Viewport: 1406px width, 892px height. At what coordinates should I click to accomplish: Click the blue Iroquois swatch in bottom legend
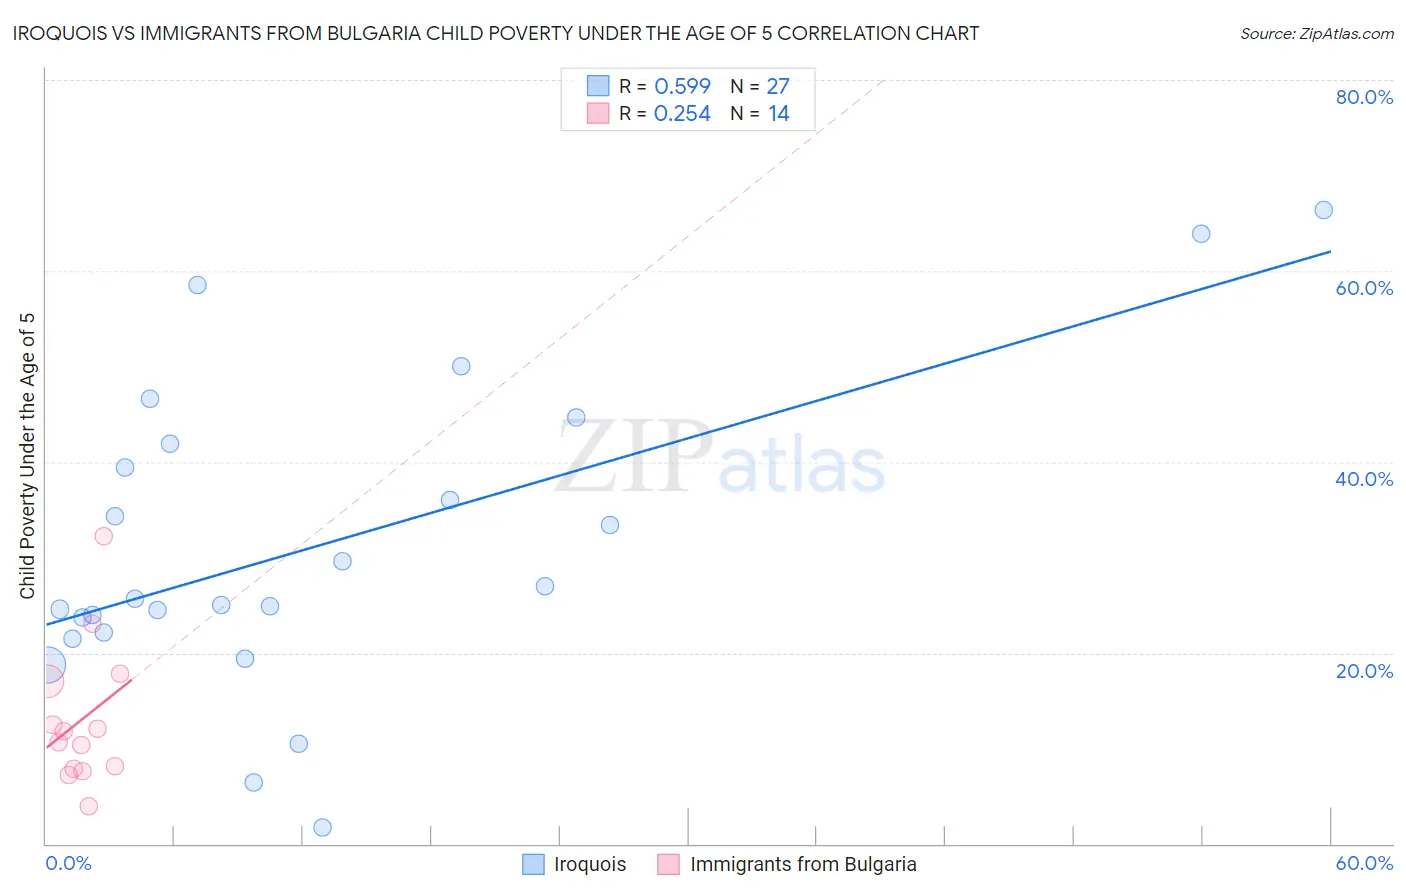click(534, 865)
